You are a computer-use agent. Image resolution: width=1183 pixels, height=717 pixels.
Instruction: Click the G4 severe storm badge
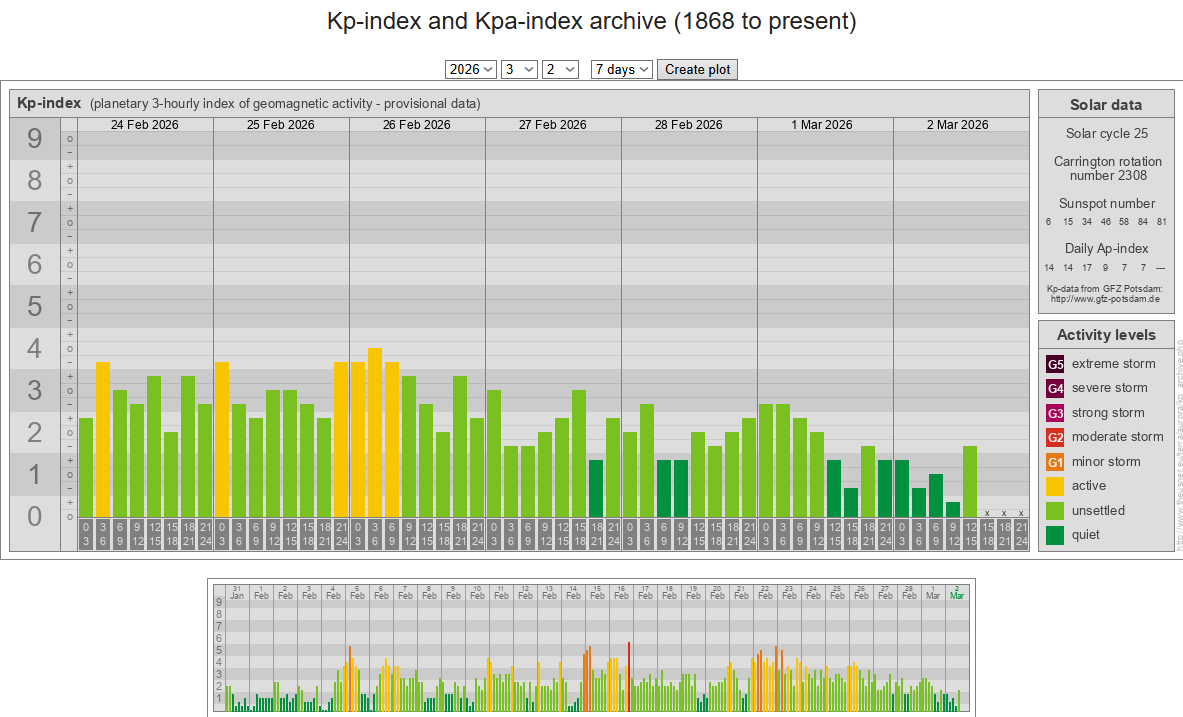click(1055, 388)
